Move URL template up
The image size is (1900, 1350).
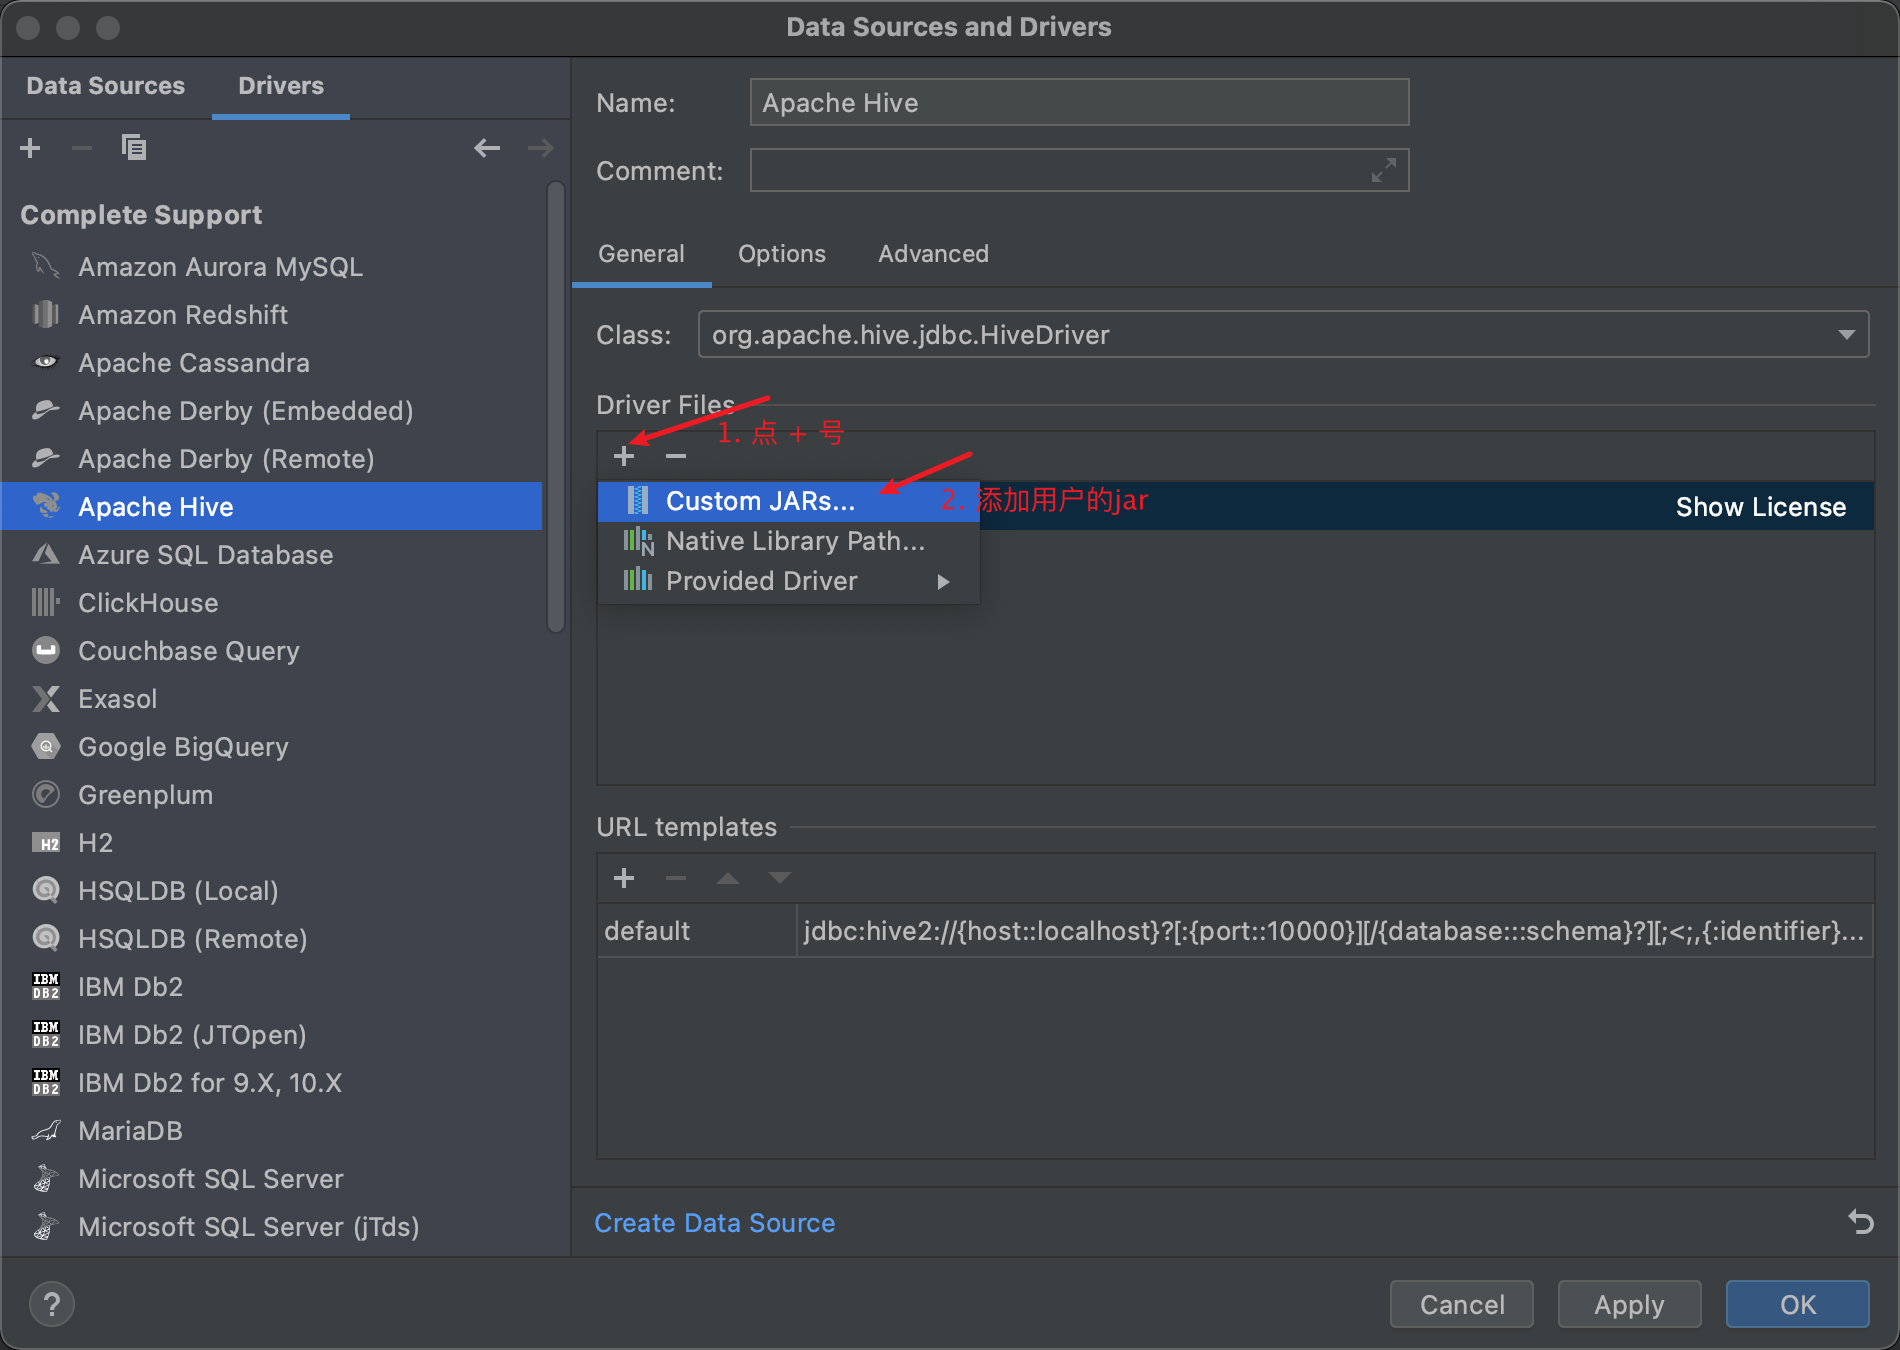point(728,878)
